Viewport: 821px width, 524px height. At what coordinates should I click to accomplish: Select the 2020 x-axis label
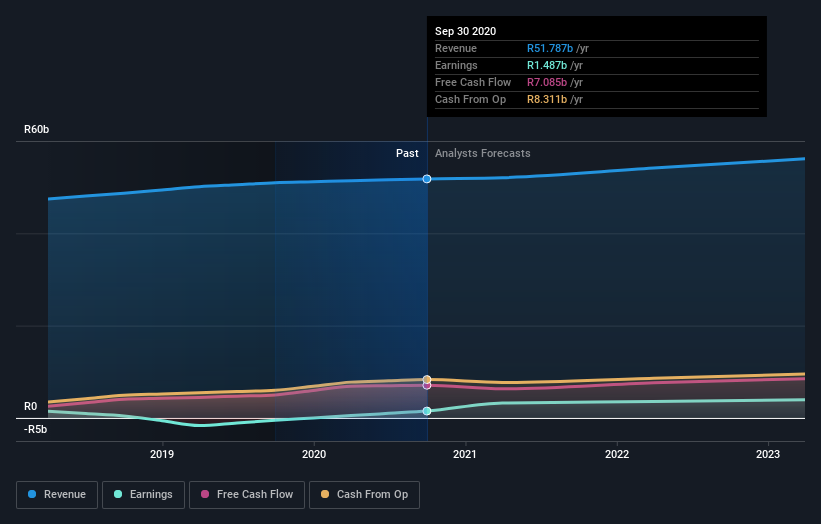click(x=314, y=454)
